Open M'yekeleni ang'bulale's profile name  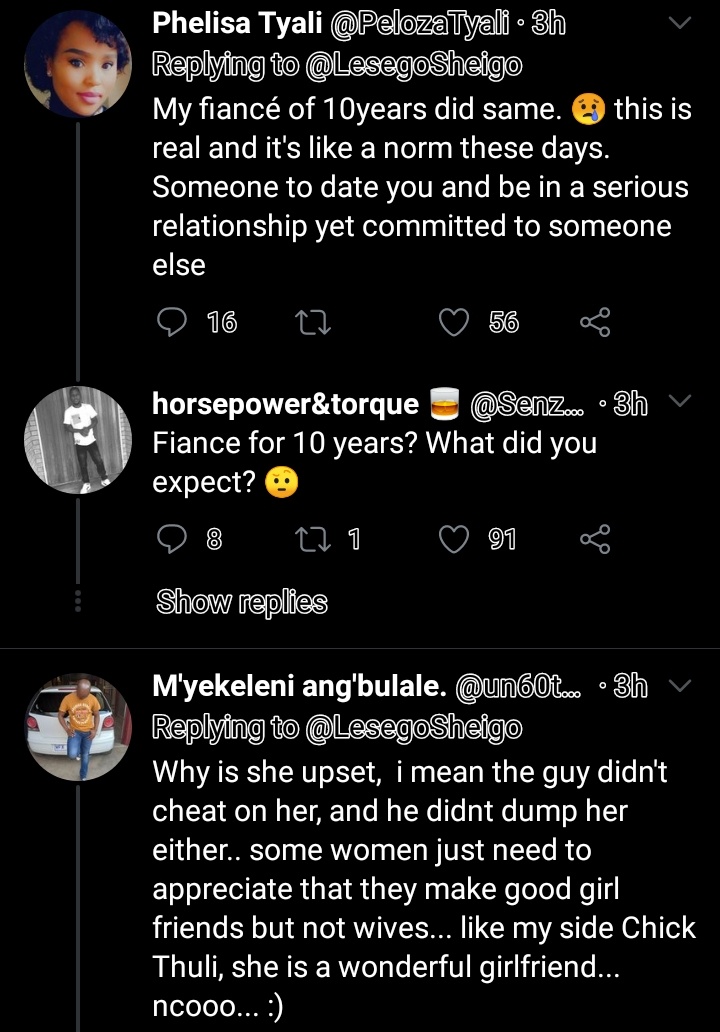(297, 687)
